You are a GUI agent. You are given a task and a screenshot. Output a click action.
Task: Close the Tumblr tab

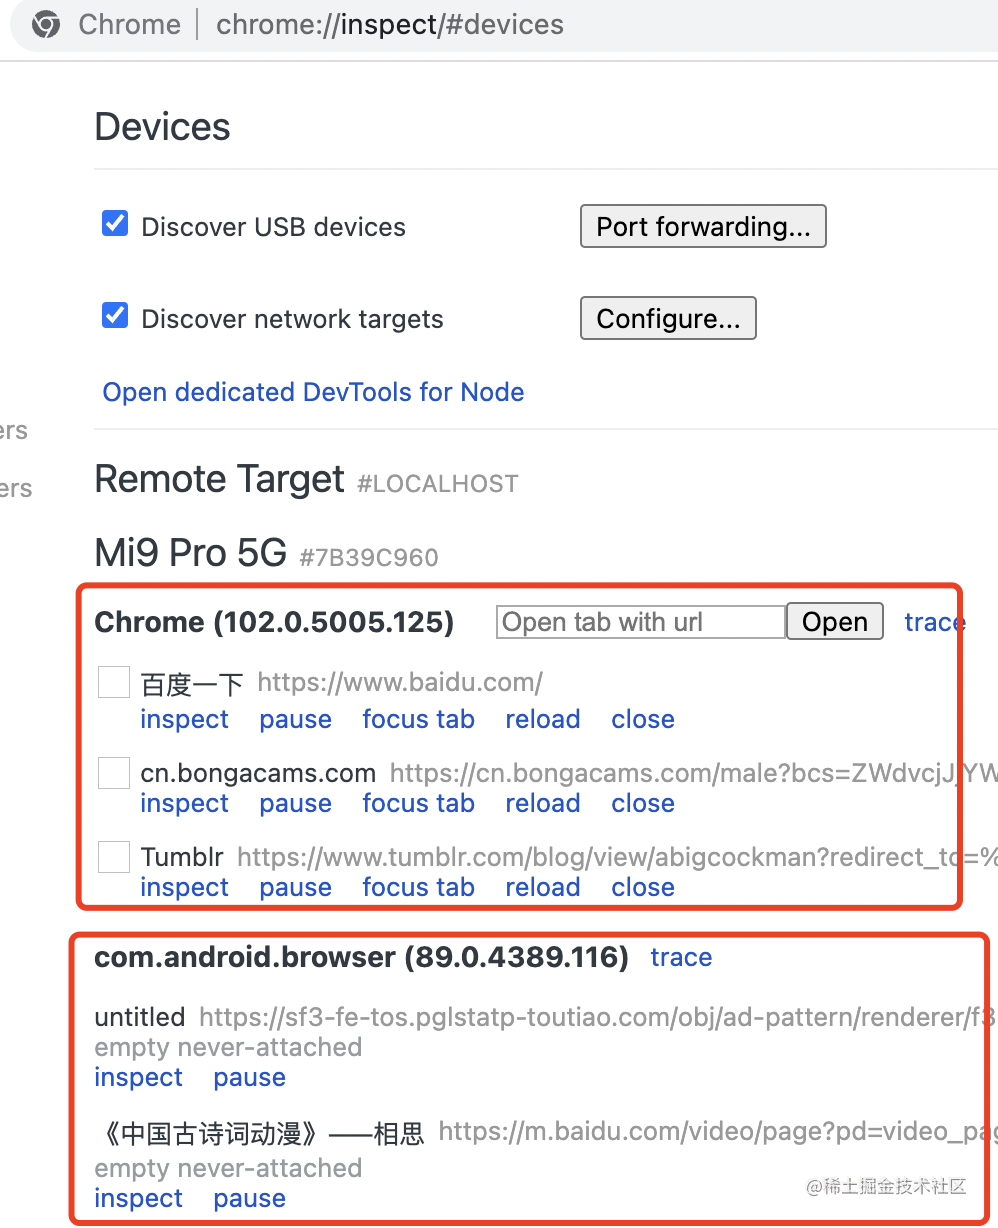[643, 887]
